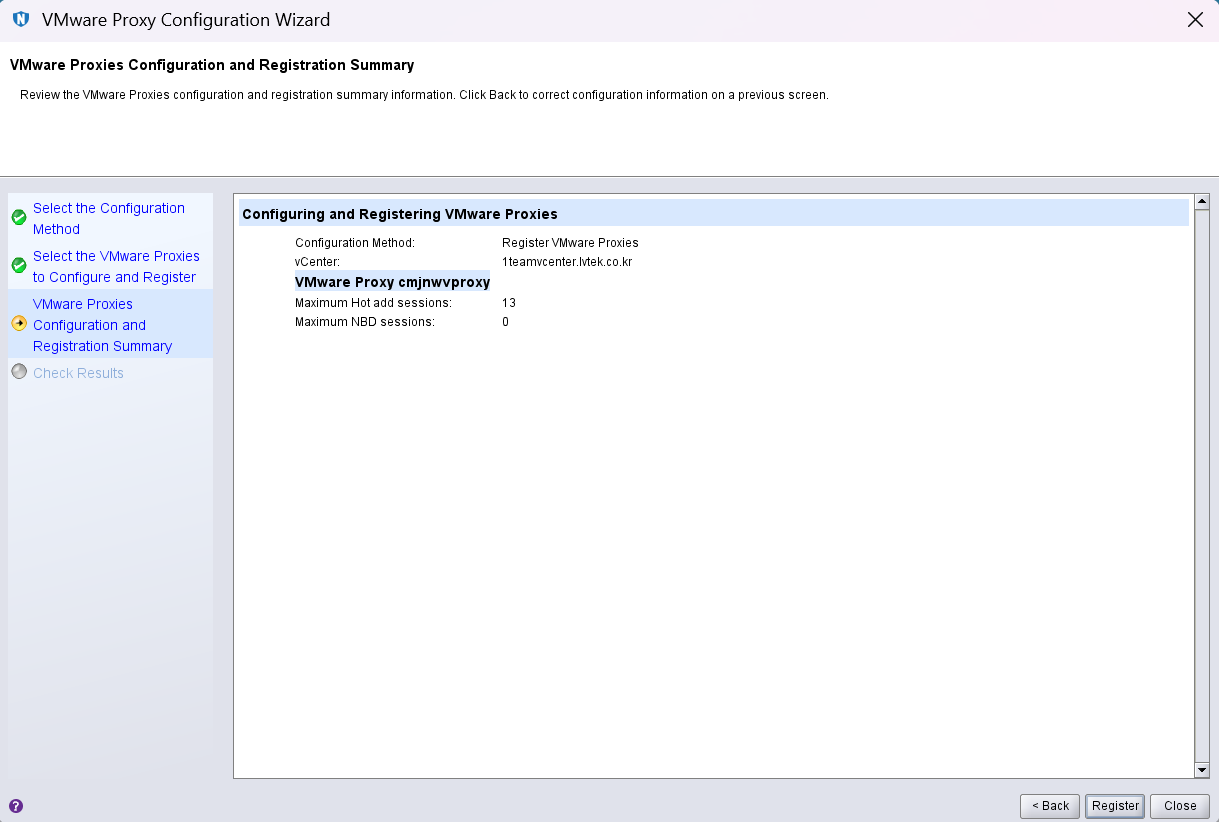Viewport: 1219px width, 822px height.
Task: Click the Register button
Action: click(1115, 806)
